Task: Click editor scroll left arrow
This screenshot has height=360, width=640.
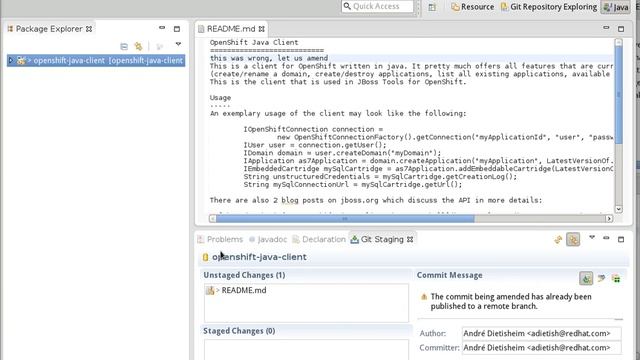Action: click(213, 219)
